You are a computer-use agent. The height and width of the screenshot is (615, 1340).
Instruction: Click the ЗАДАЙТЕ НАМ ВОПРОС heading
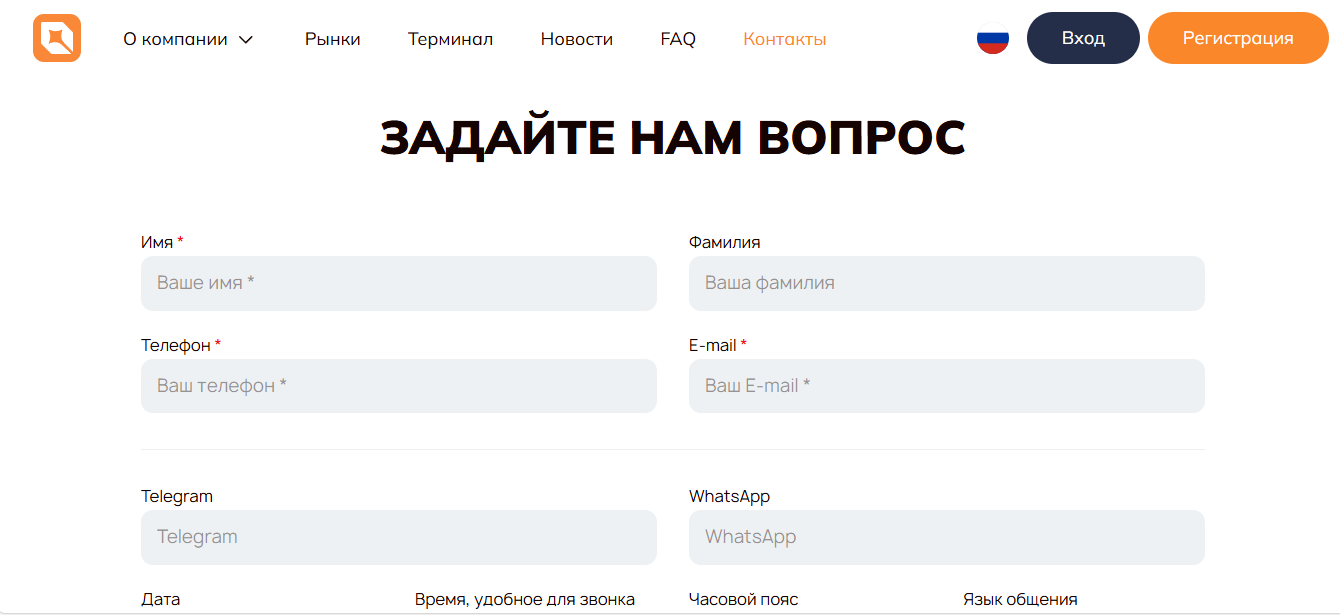point(672,138)
